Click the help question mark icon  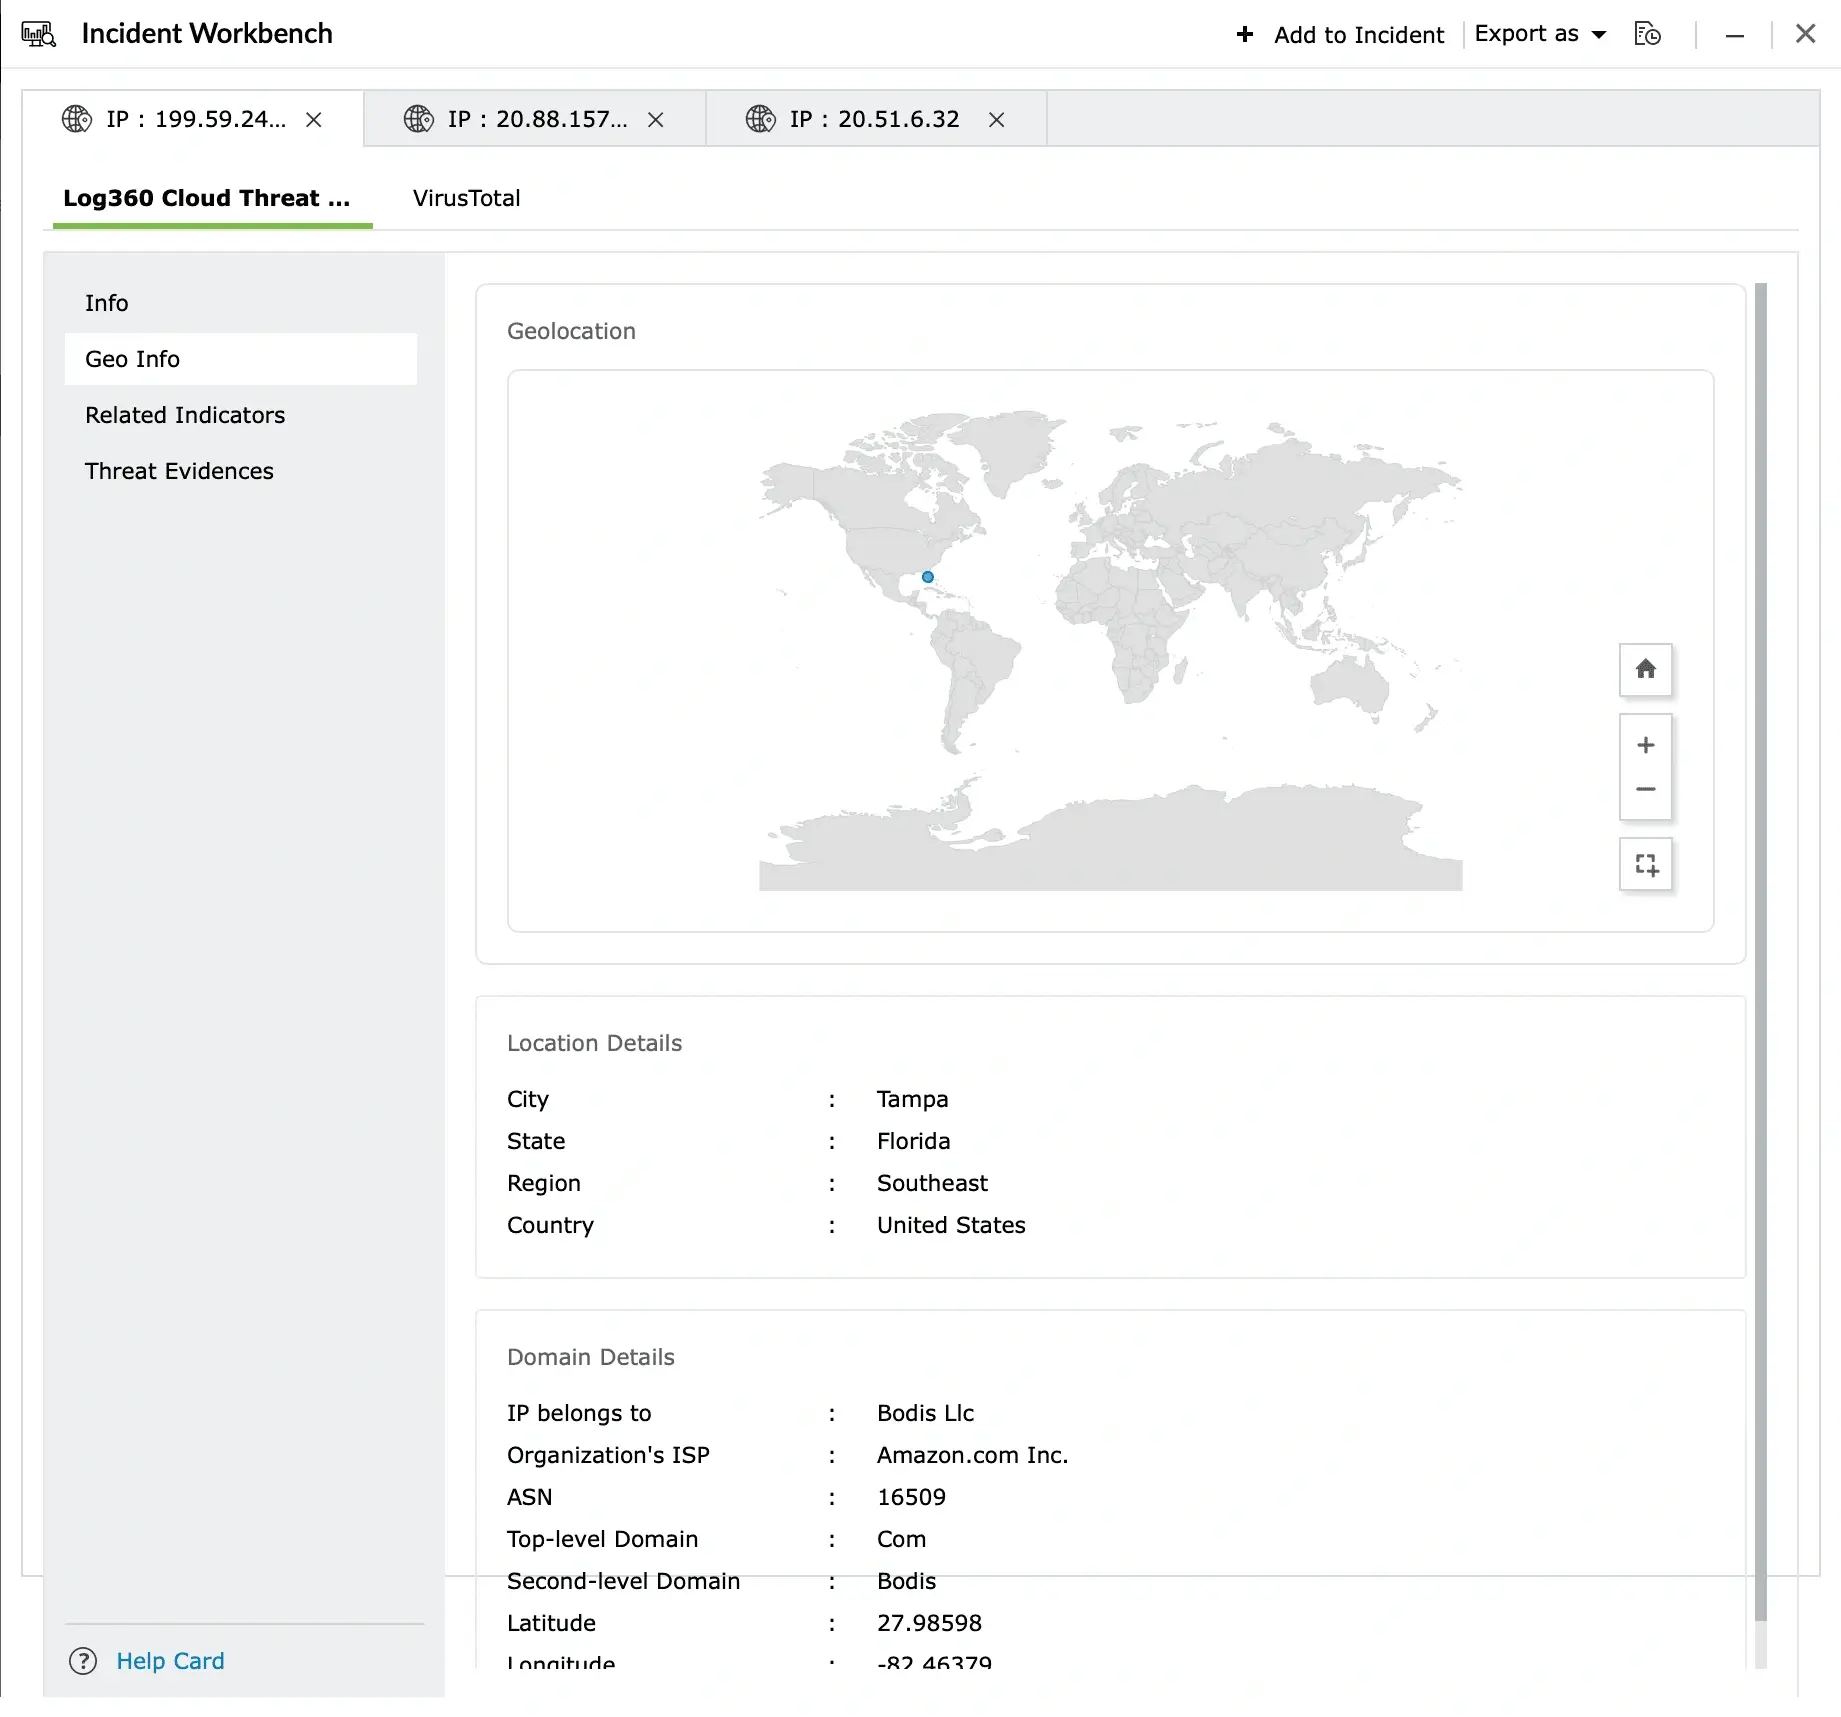[x=83, y=1661]
